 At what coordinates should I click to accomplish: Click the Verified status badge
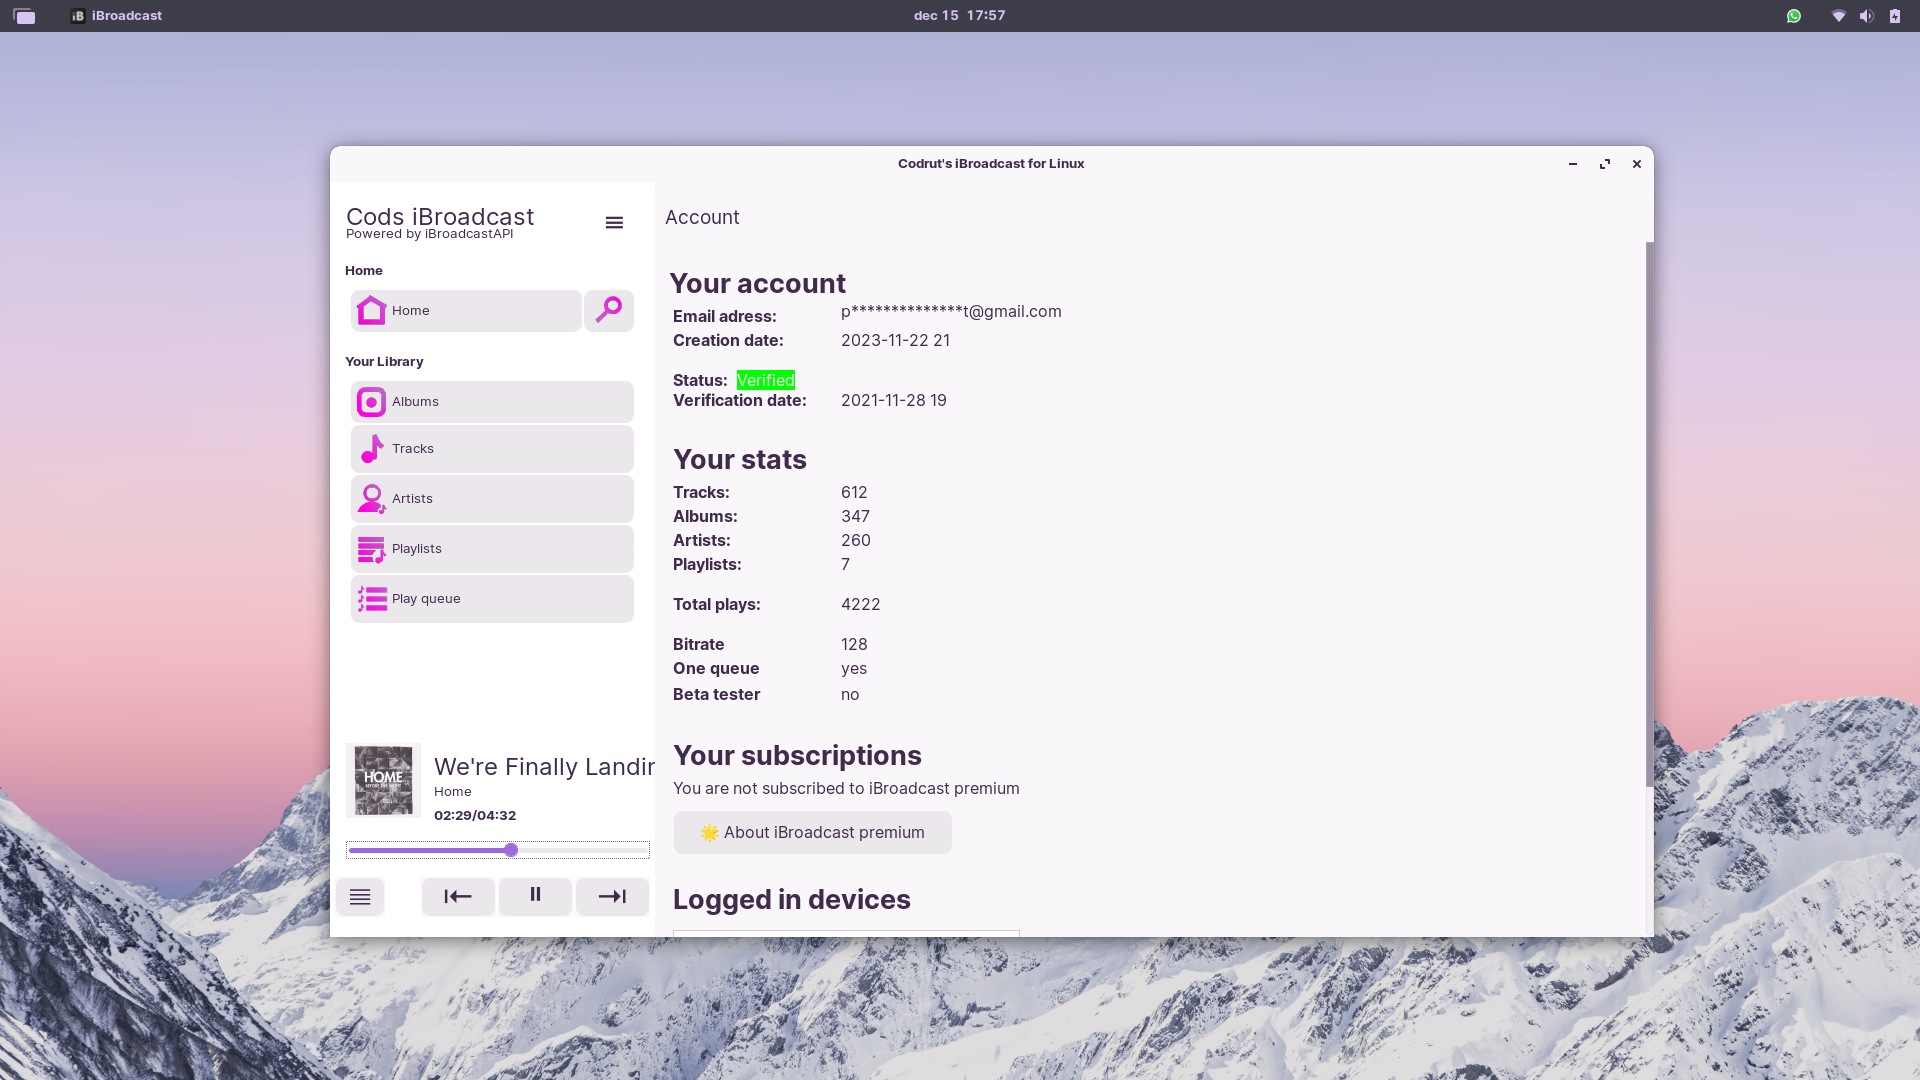(766, 380)
